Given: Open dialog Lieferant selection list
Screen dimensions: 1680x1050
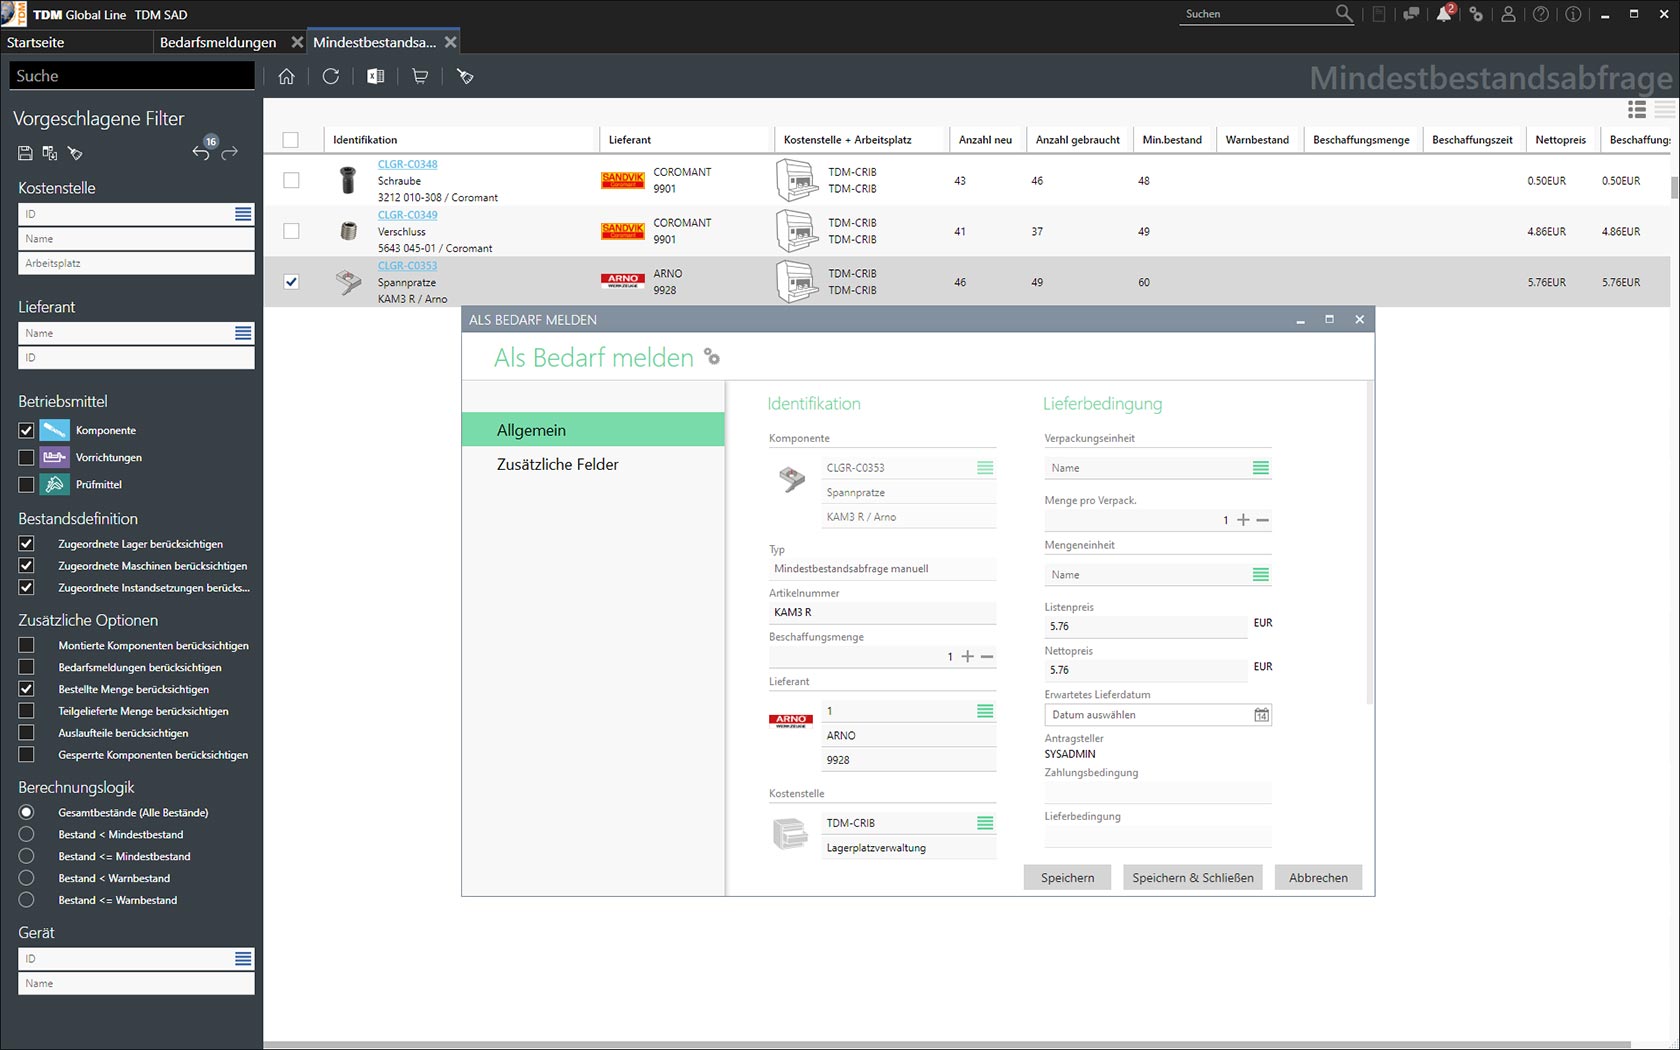Looking at the screenshot, I should 985,711.
